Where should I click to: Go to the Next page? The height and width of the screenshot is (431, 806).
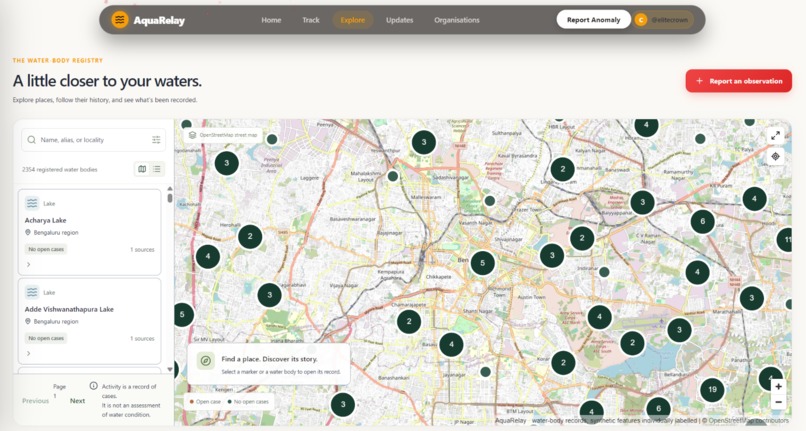point(78,401)
